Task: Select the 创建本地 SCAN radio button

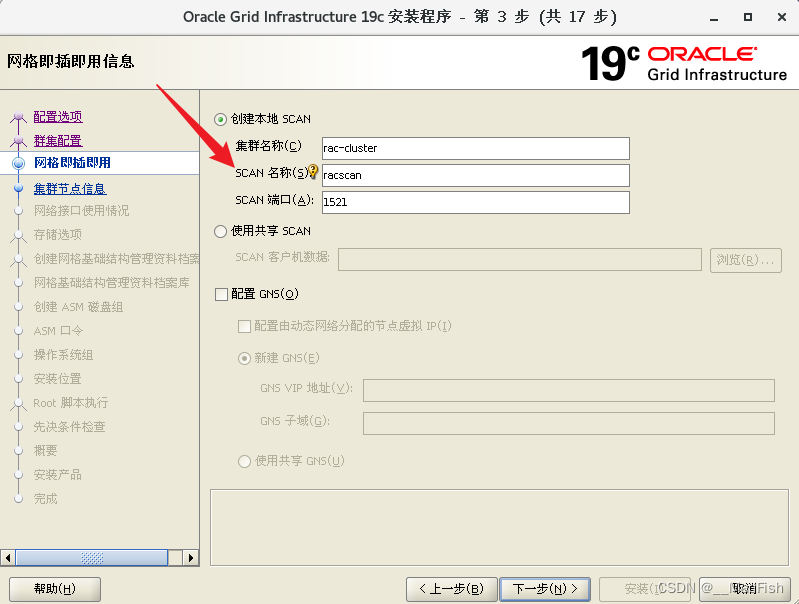Action: (220, 120)
